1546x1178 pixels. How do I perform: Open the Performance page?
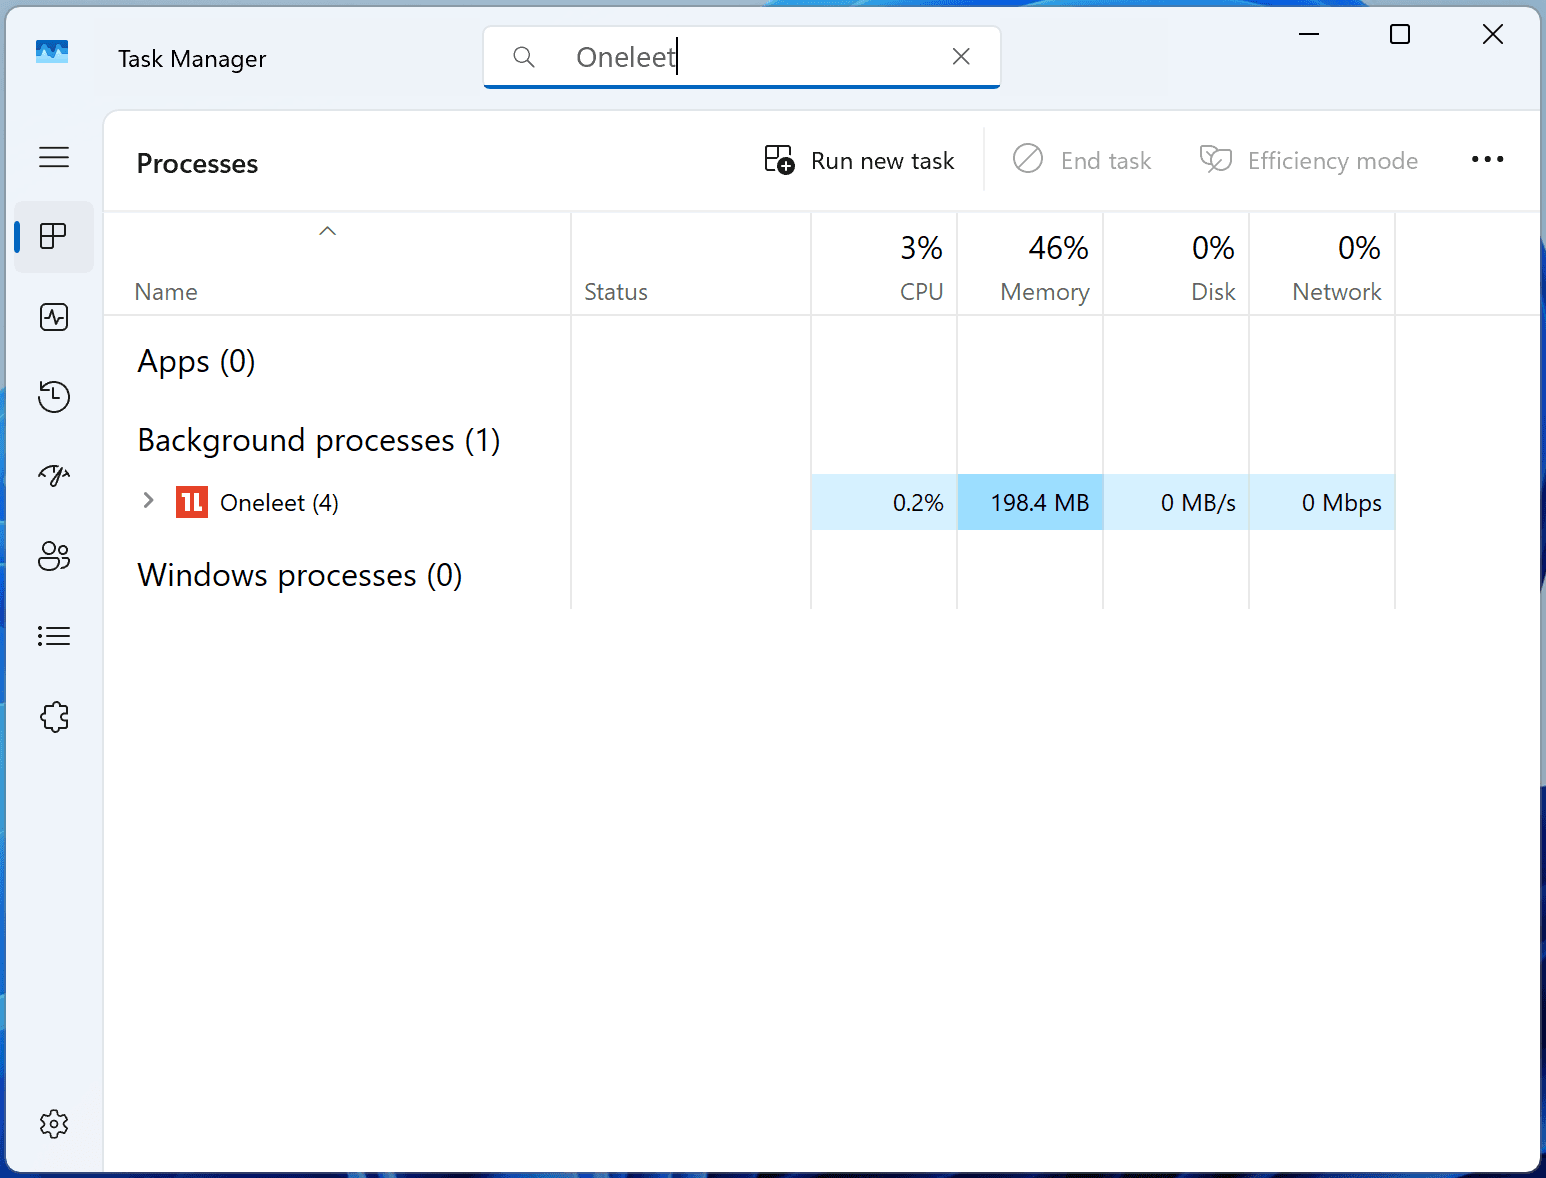(x=54, y=317)
